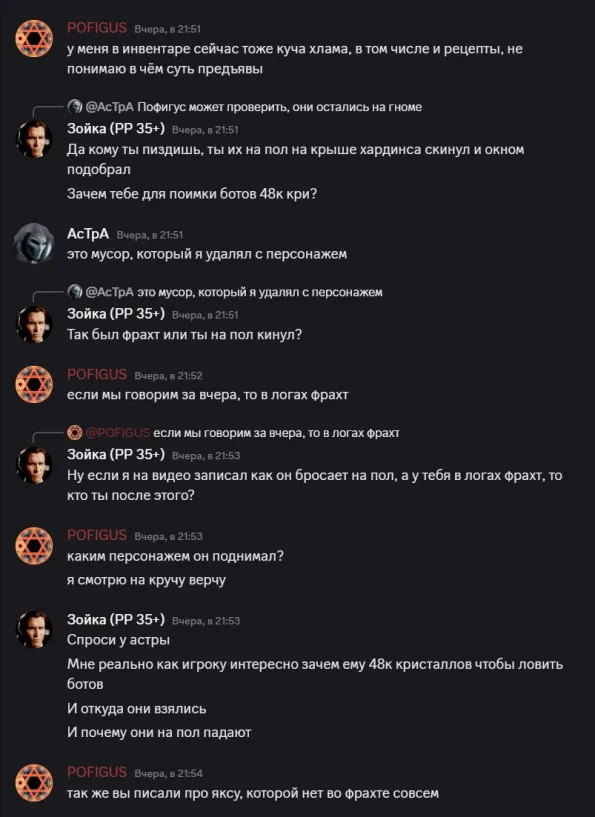This screenshot has width=595, height=817.
Task: Click the message about кручу верчу
Action: click(146, 580)
